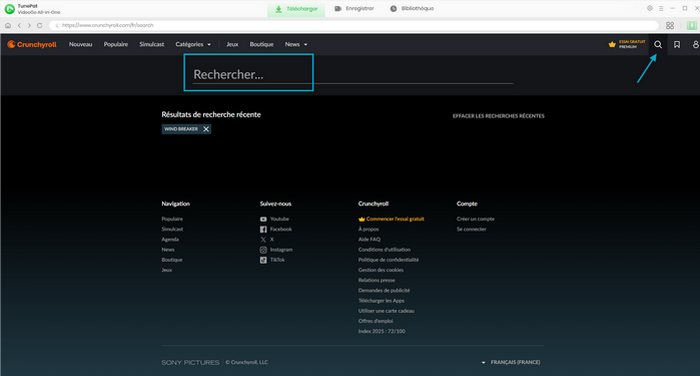Open the Bibliothèque tab
This screenshot has height=376, width=700.
[412, 8]
